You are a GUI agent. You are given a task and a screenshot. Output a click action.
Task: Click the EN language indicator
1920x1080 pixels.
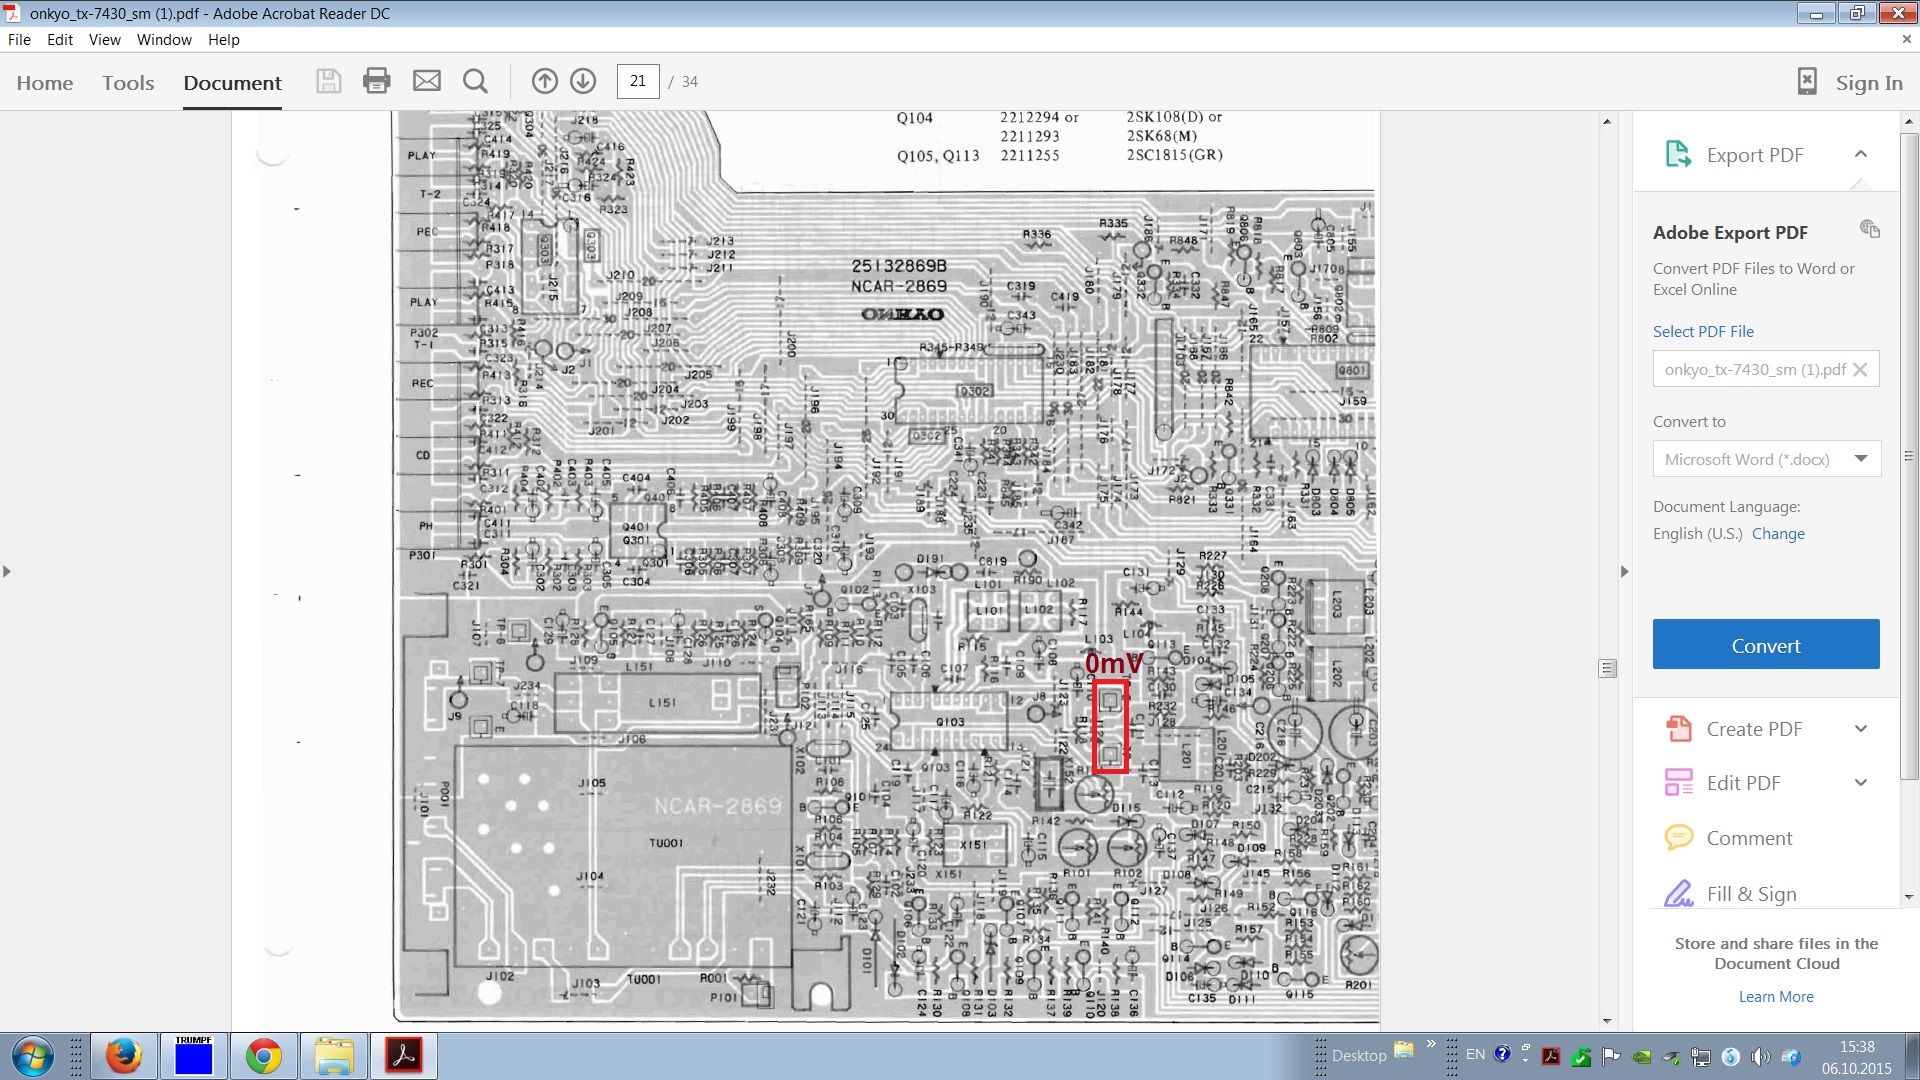(x=1475, y=1055)
